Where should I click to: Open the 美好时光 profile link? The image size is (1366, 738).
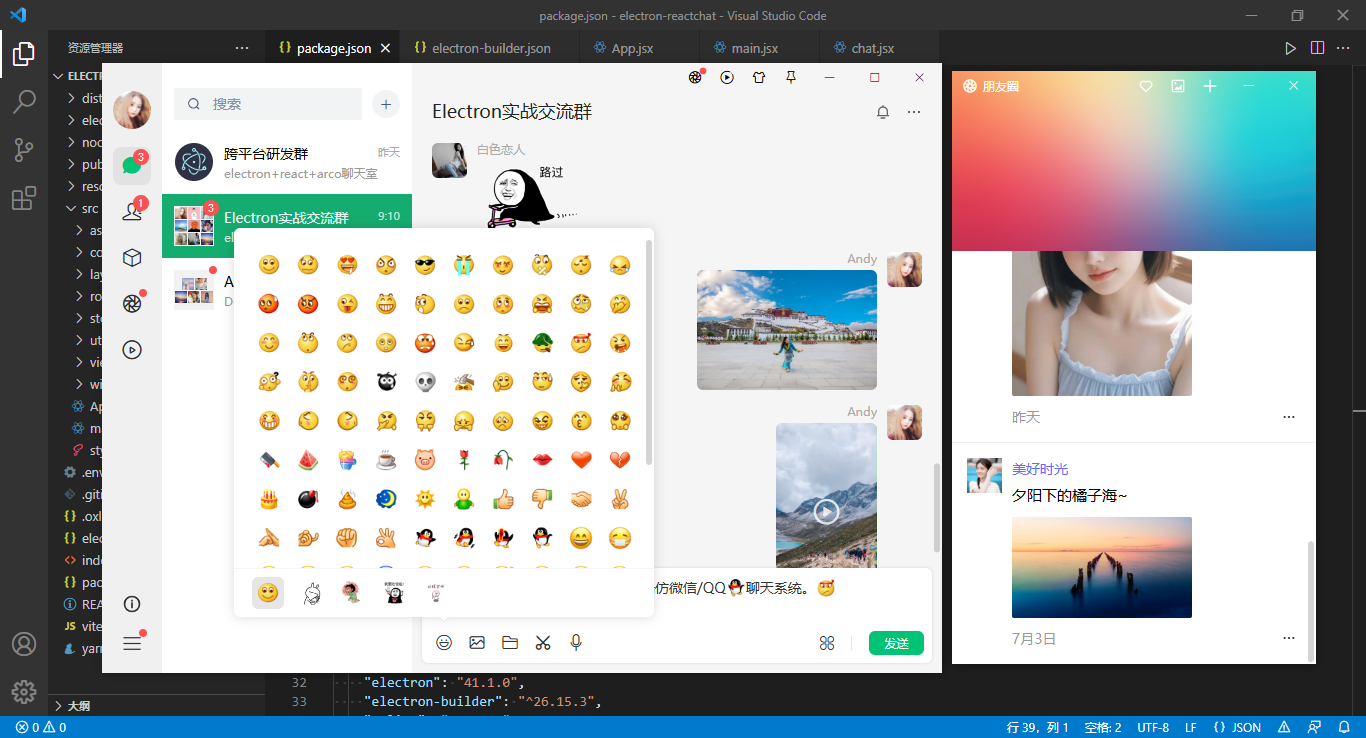coord(1040,469)
